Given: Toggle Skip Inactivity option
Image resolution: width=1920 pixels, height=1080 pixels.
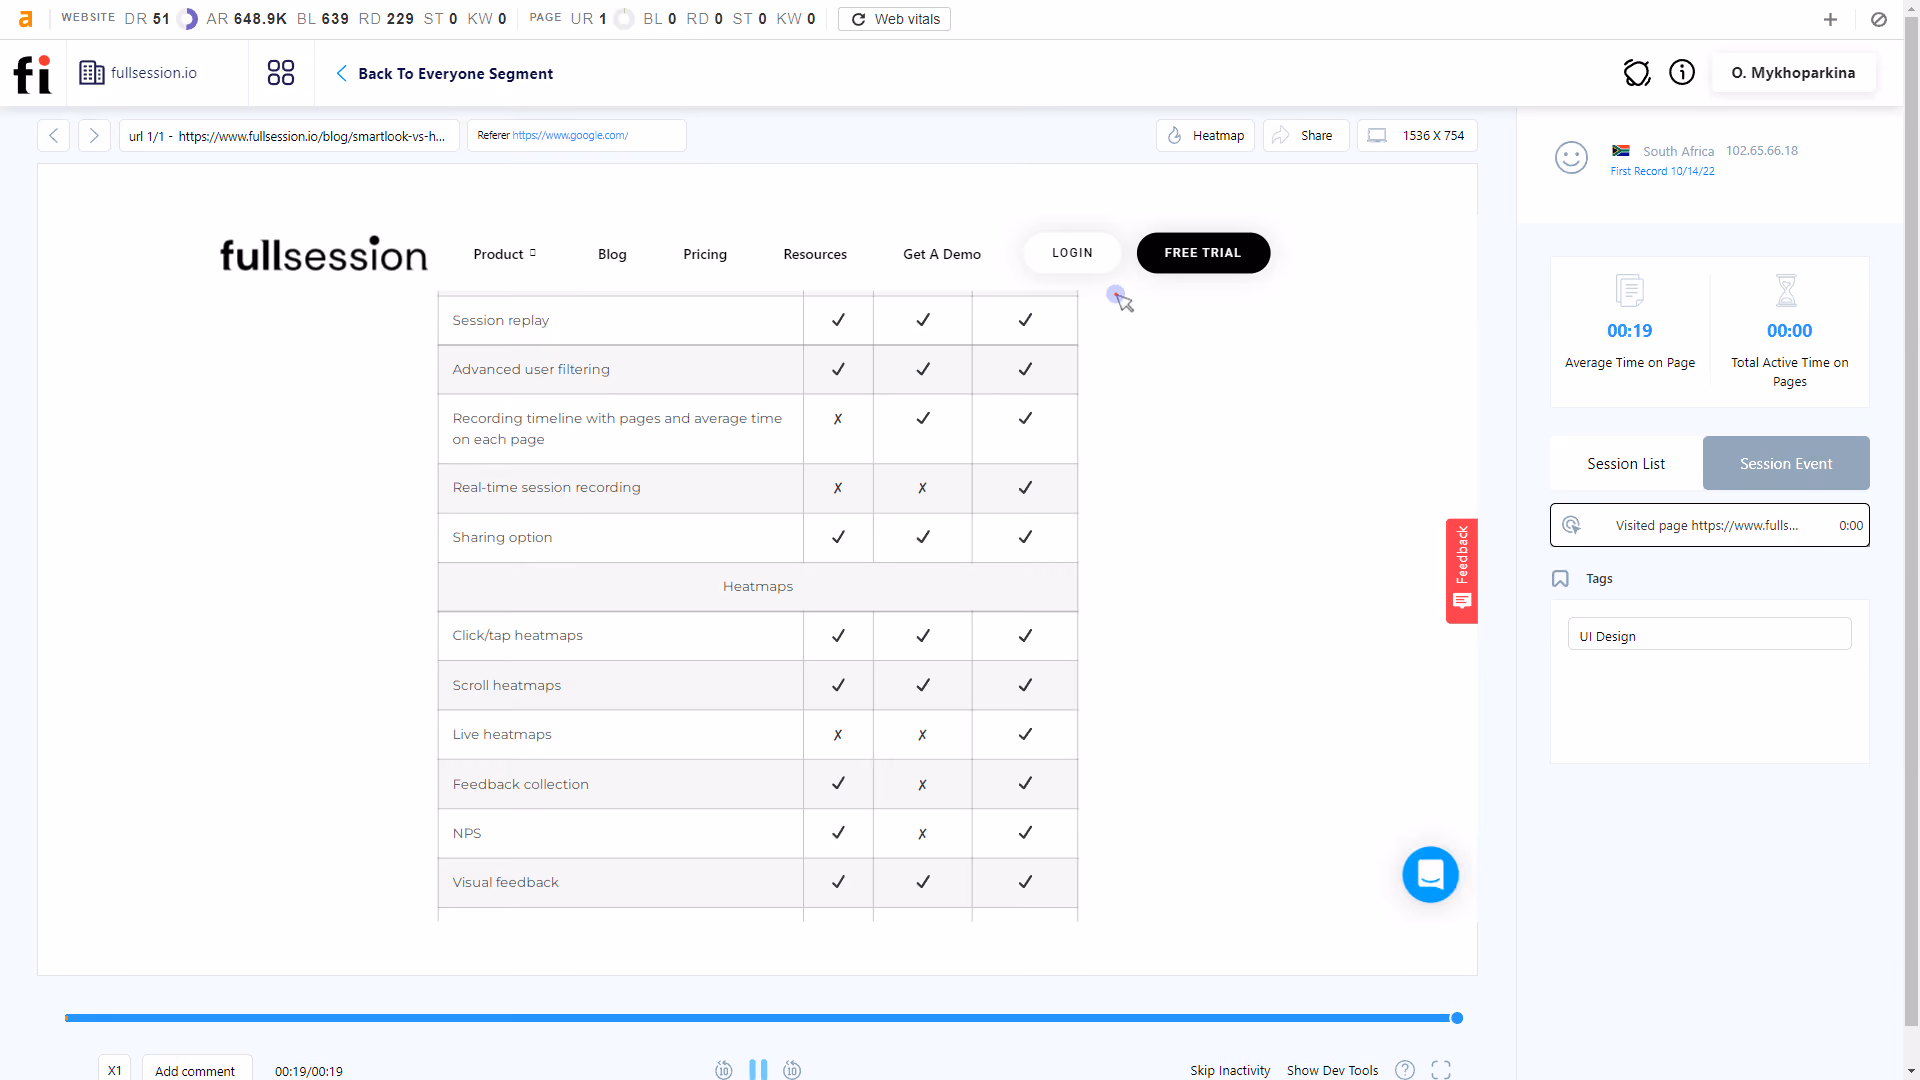Looking at the screenshot, I should click(x=1230, y=1070).
